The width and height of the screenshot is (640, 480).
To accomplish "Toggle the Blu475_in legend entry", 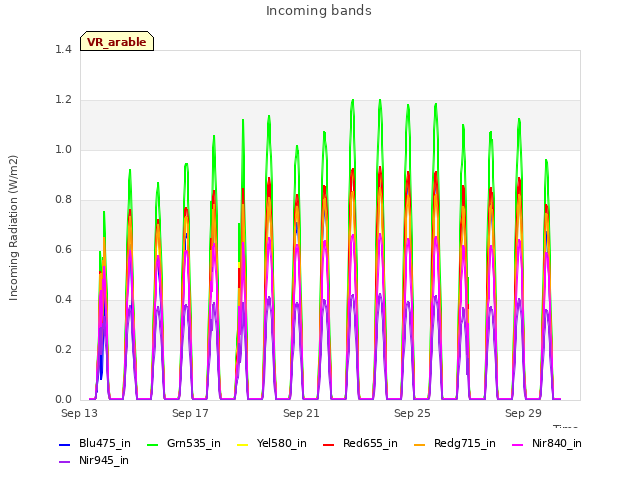I will pos(95,444).
